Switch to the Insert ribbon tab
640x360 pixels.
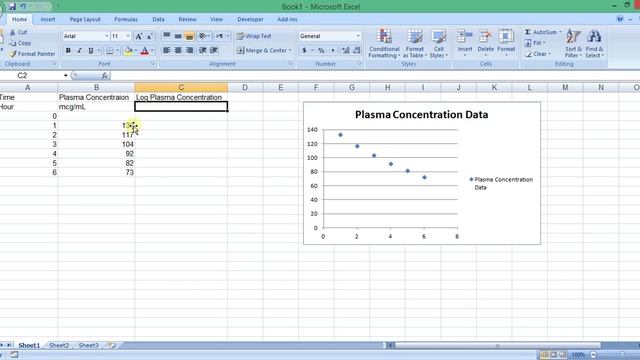coord(48,19)
